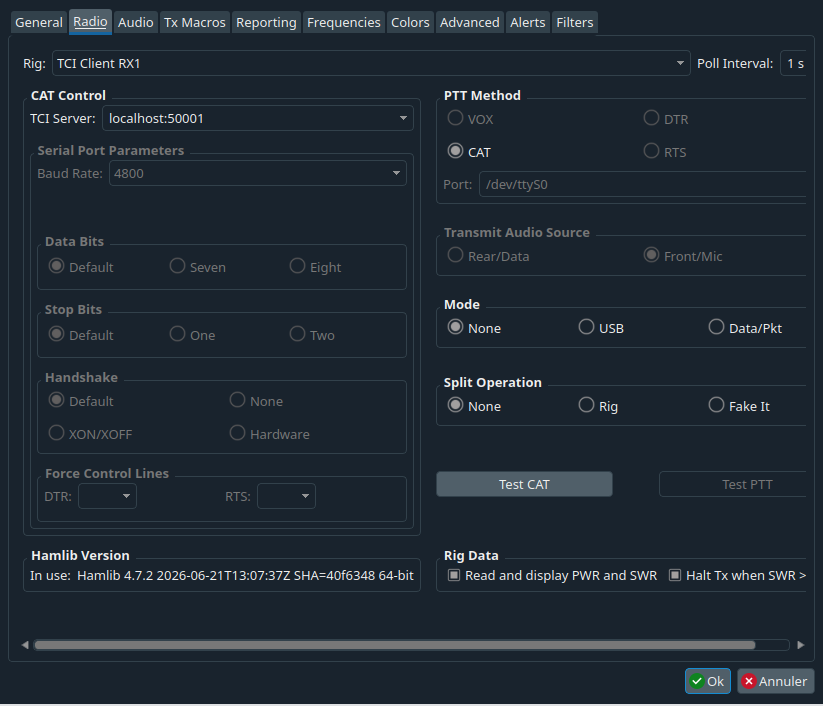Open the Baud Rate dropdown

(258, 173)
